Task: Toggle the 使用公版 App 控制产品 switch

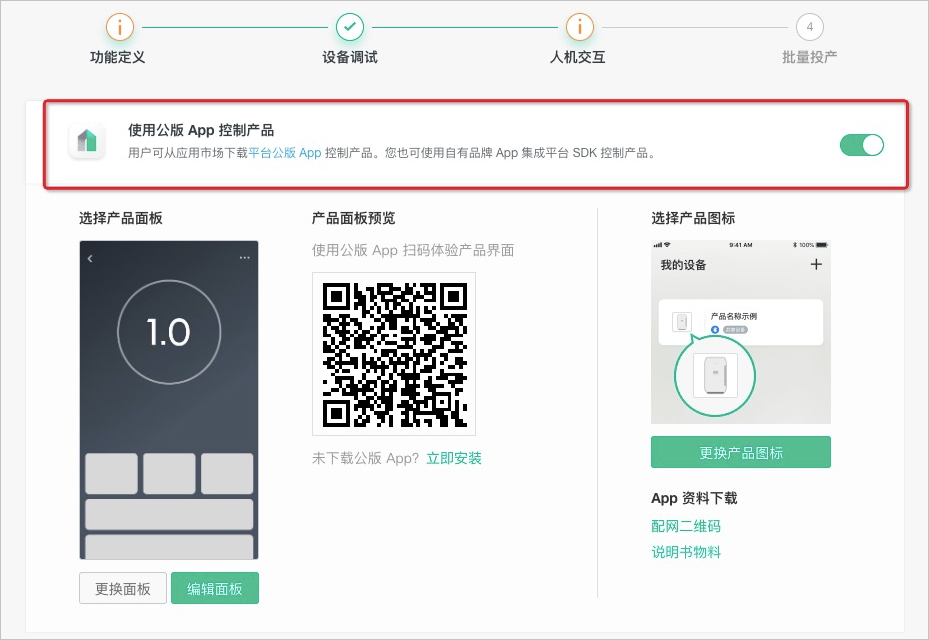Action: pos(861,145)
